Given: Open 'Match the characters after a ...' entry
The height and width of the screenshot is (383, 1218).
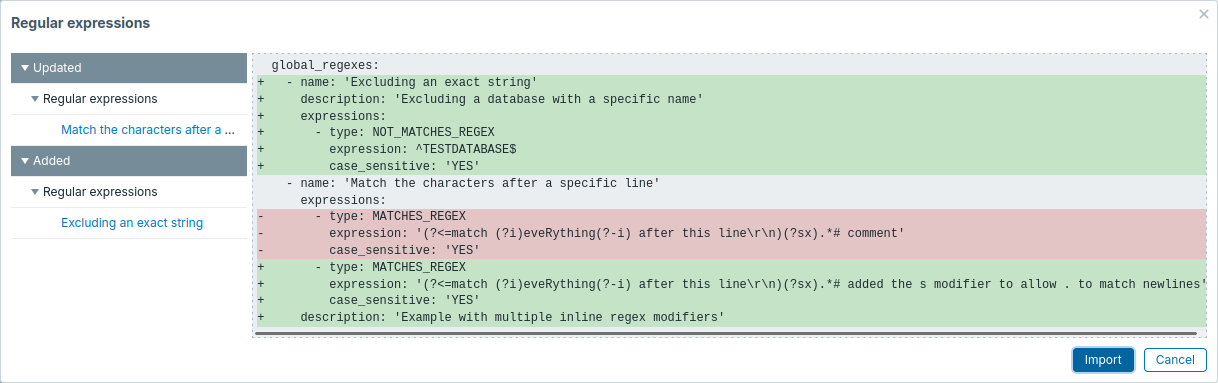Looking at the screenshot, I should click(x=147, y=130).
